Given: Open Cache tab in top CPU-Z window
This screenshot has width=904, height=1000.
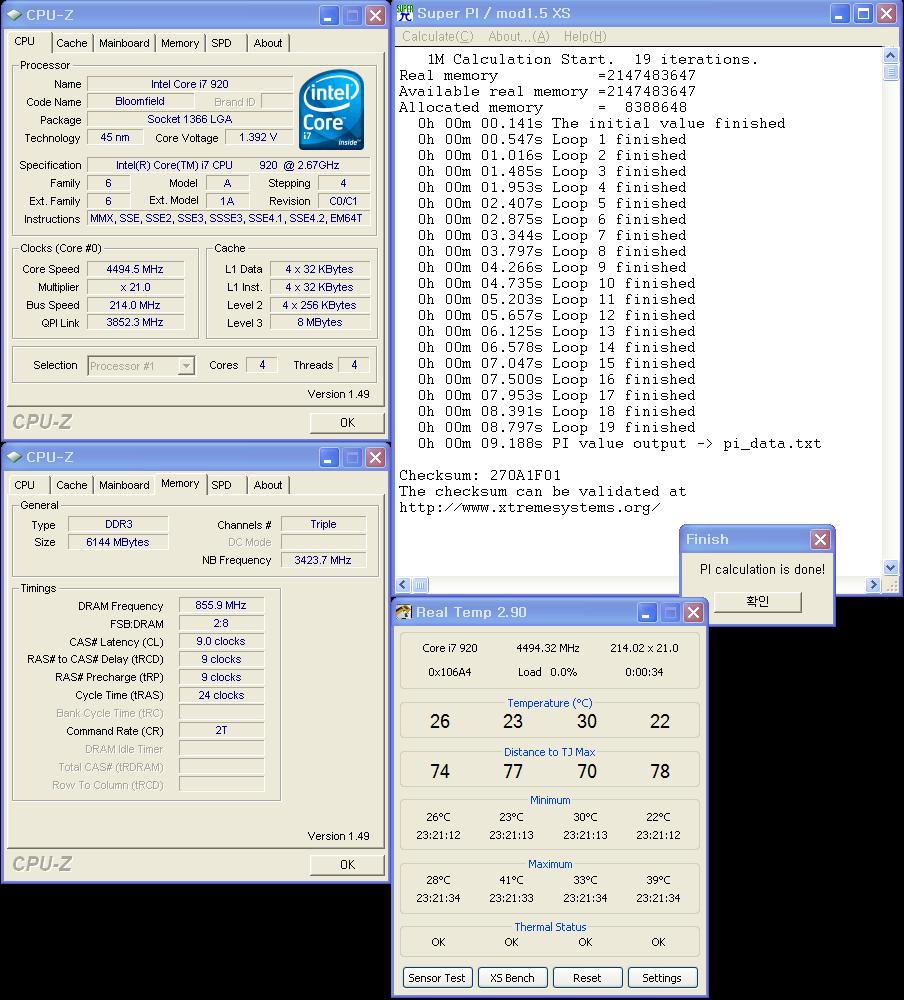Looking at the screenshot, I should click(71, 43).
